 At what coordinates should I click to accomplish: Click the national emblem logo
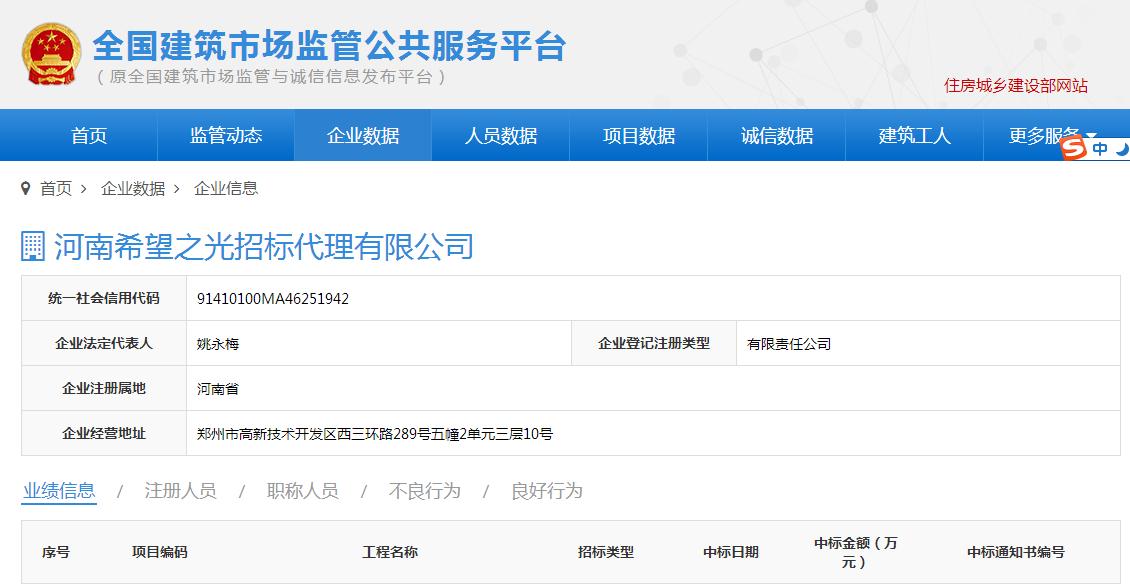click(51, 54)
